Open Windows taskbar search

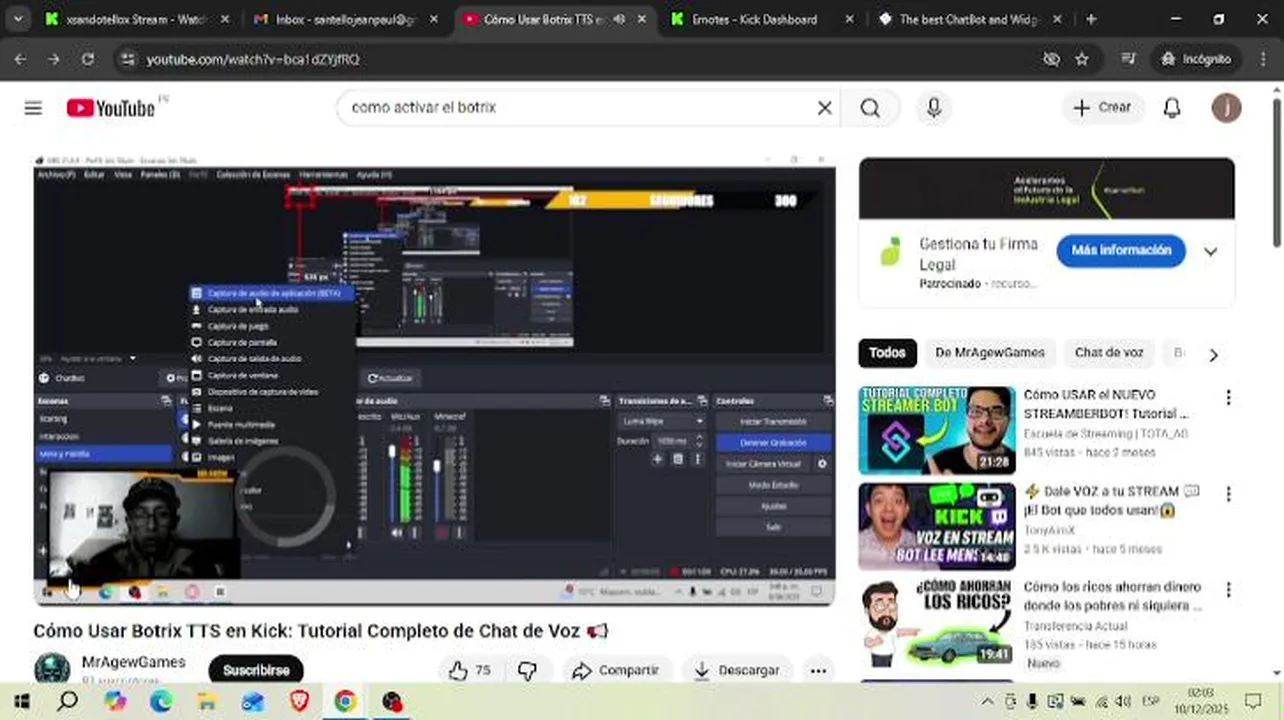67,701
